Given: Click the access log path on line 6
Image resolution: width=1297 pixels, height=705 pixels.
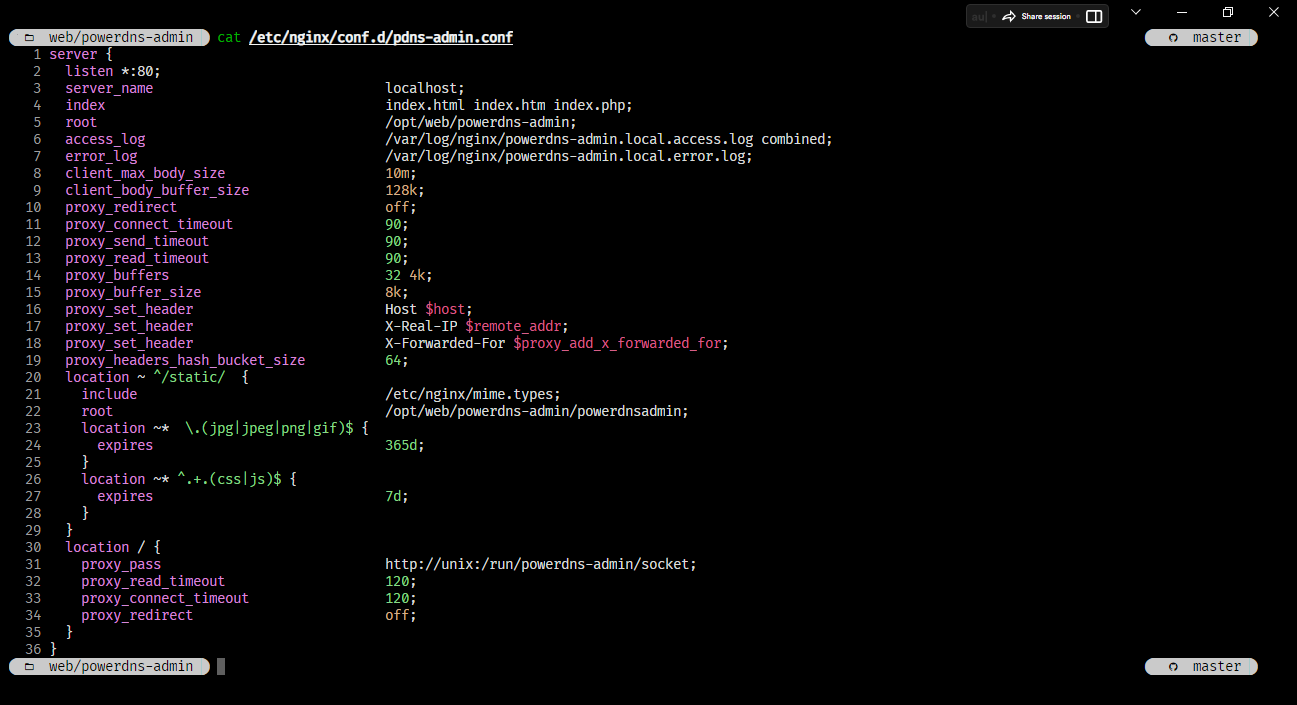Looking at the screenshot, I should coord(569,139).
